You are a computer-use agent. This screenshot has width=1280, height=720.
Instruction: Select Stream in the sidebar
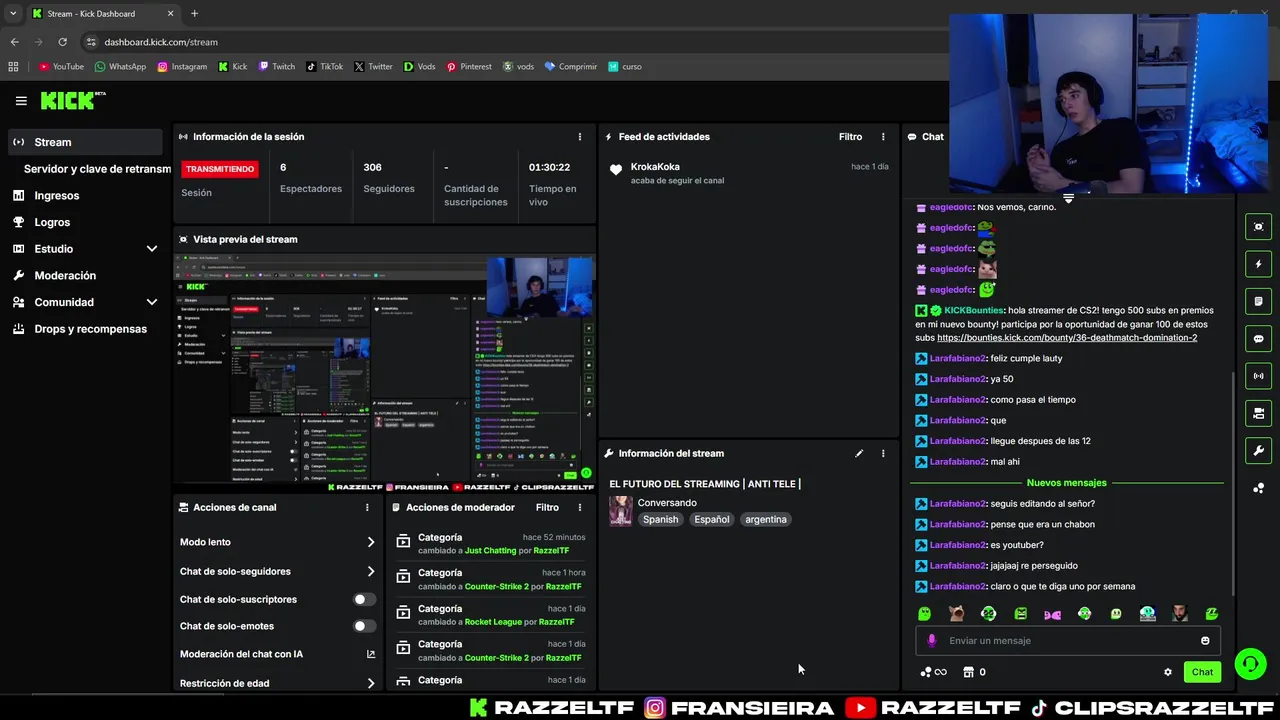point(85,142)
